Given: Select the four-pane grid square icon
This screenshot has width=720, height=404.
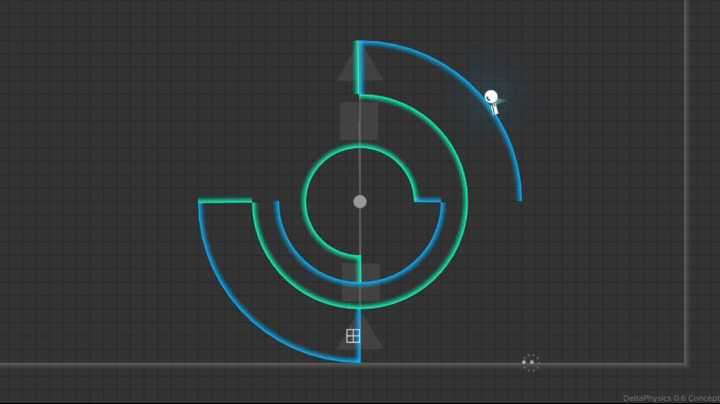Looking at the screenshot, I should pos(353,336).
